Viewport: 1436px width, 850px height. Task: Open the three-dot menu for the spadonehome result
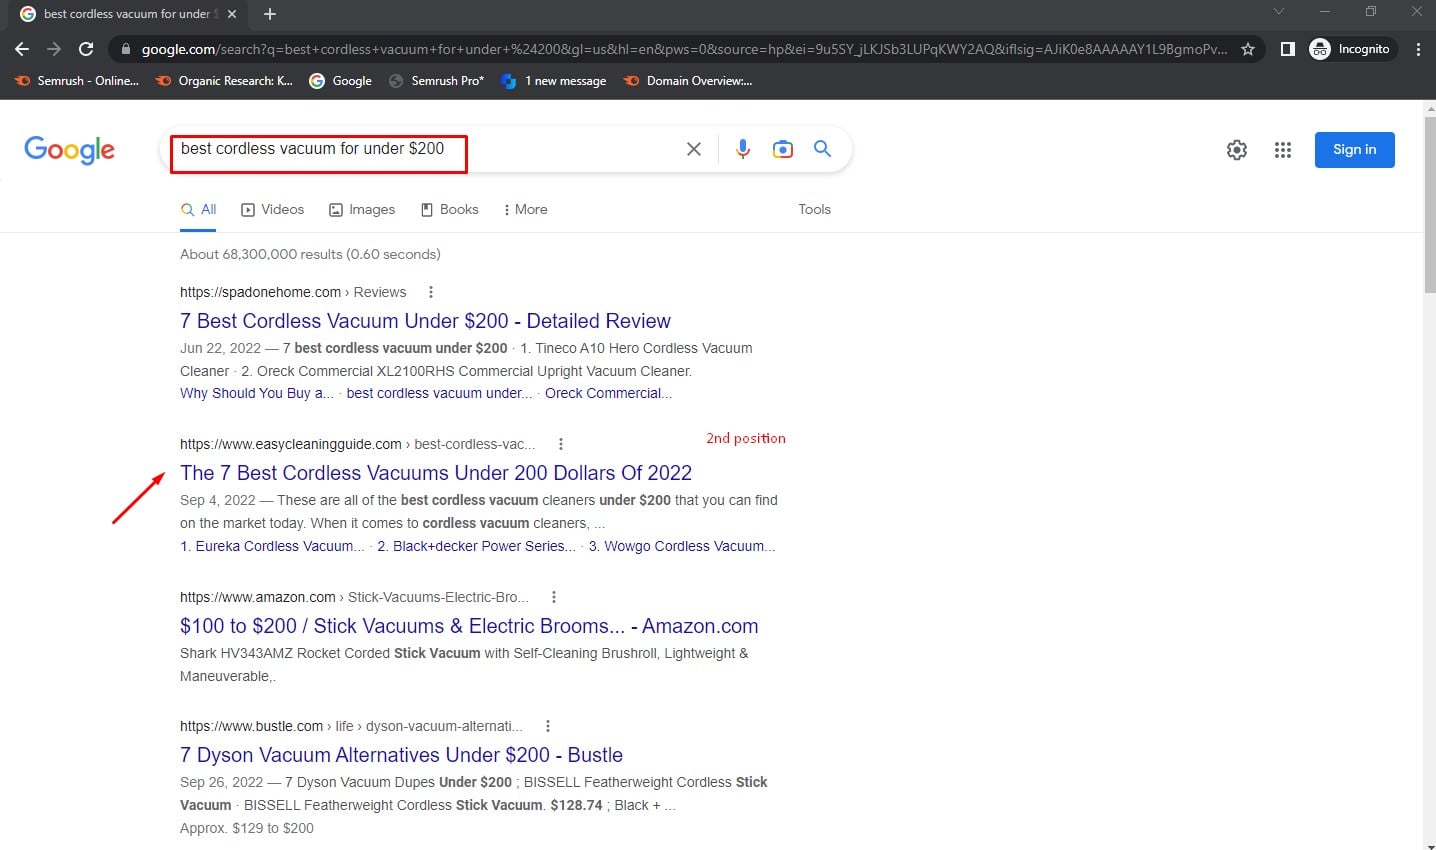[x=430, y=291]
